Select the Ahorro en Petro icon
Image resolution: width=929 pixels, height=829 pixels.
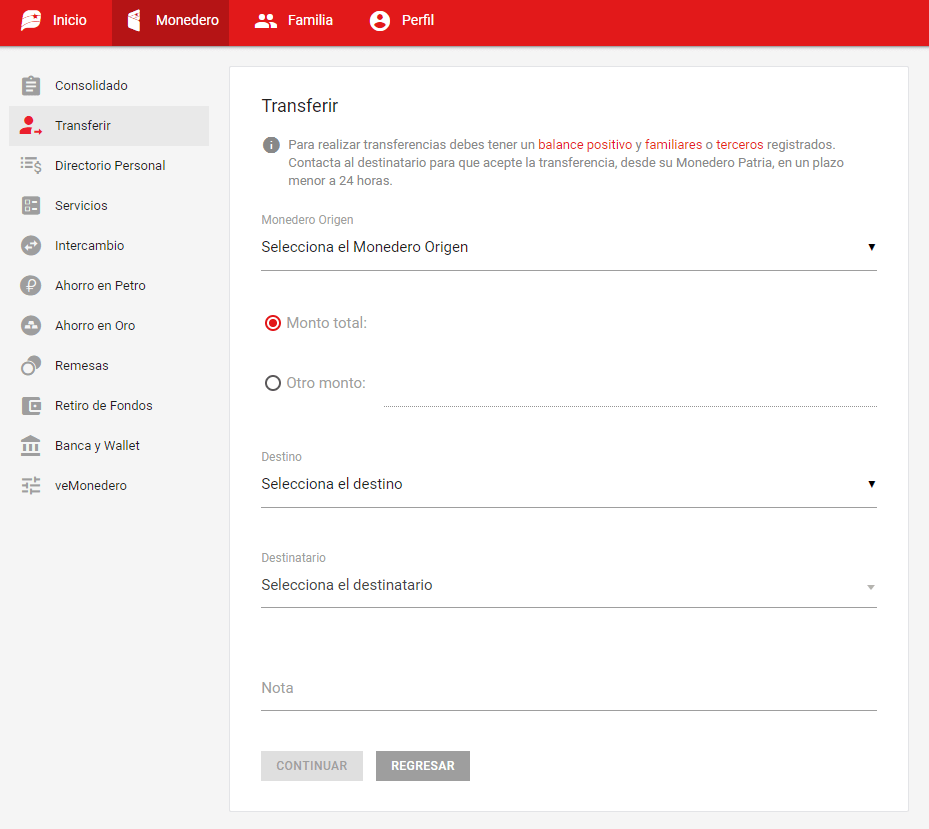click(x=31, y=286)
